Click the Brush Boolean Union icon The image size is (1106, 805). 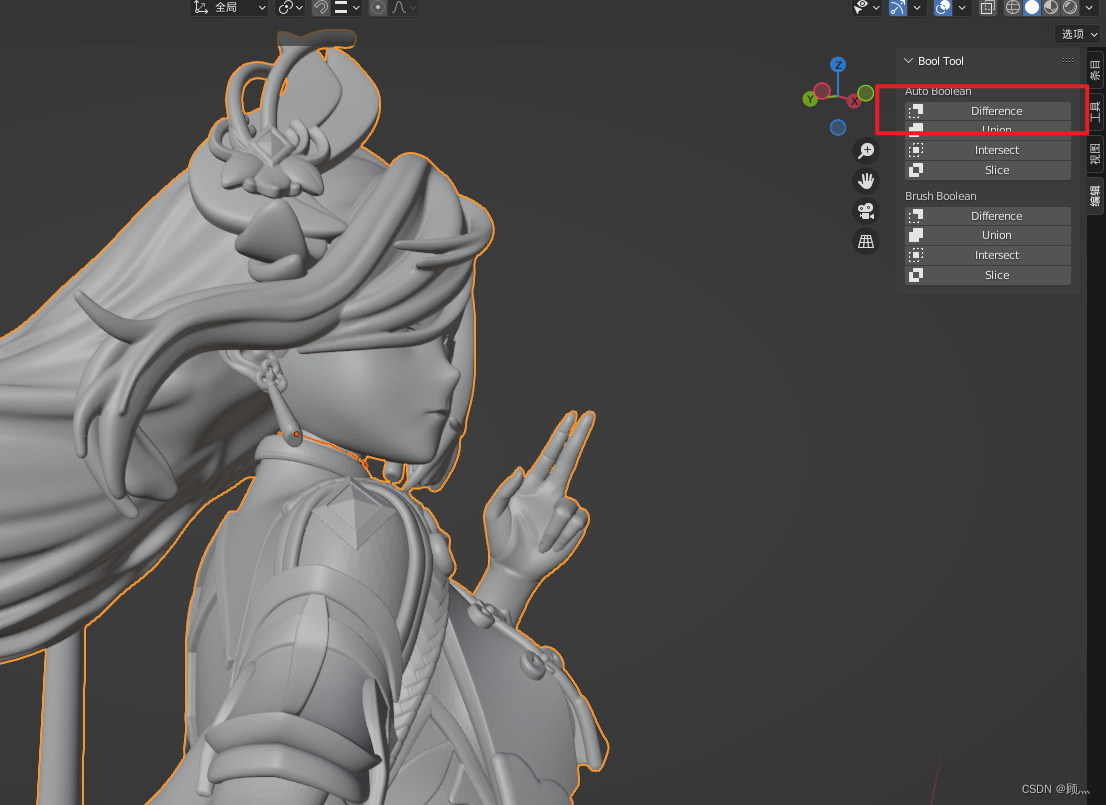[x=916, y=235]
